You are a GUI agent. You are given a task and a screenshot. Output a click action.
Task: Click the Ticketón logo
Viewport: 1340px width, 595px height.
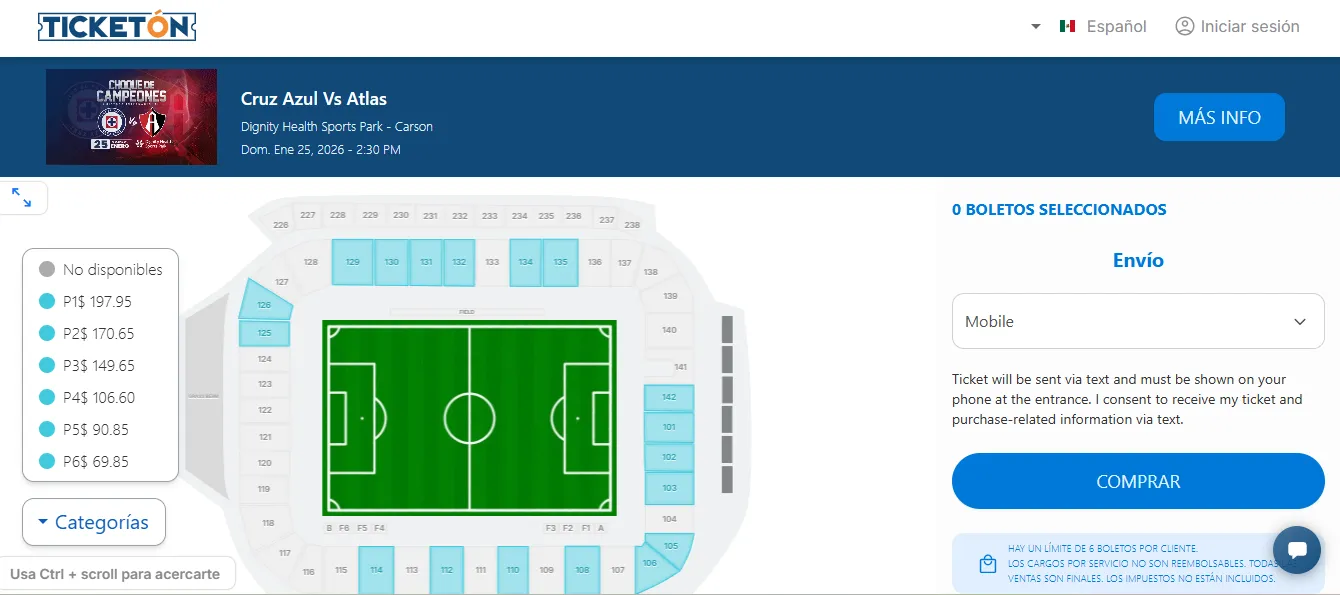116,26
